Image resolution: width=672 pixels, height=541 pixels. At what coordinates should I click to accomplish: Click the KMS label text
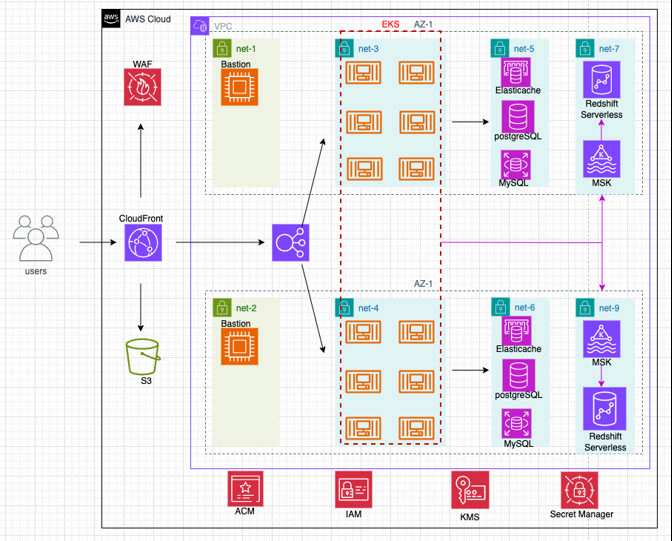click(x=470, y=517)
